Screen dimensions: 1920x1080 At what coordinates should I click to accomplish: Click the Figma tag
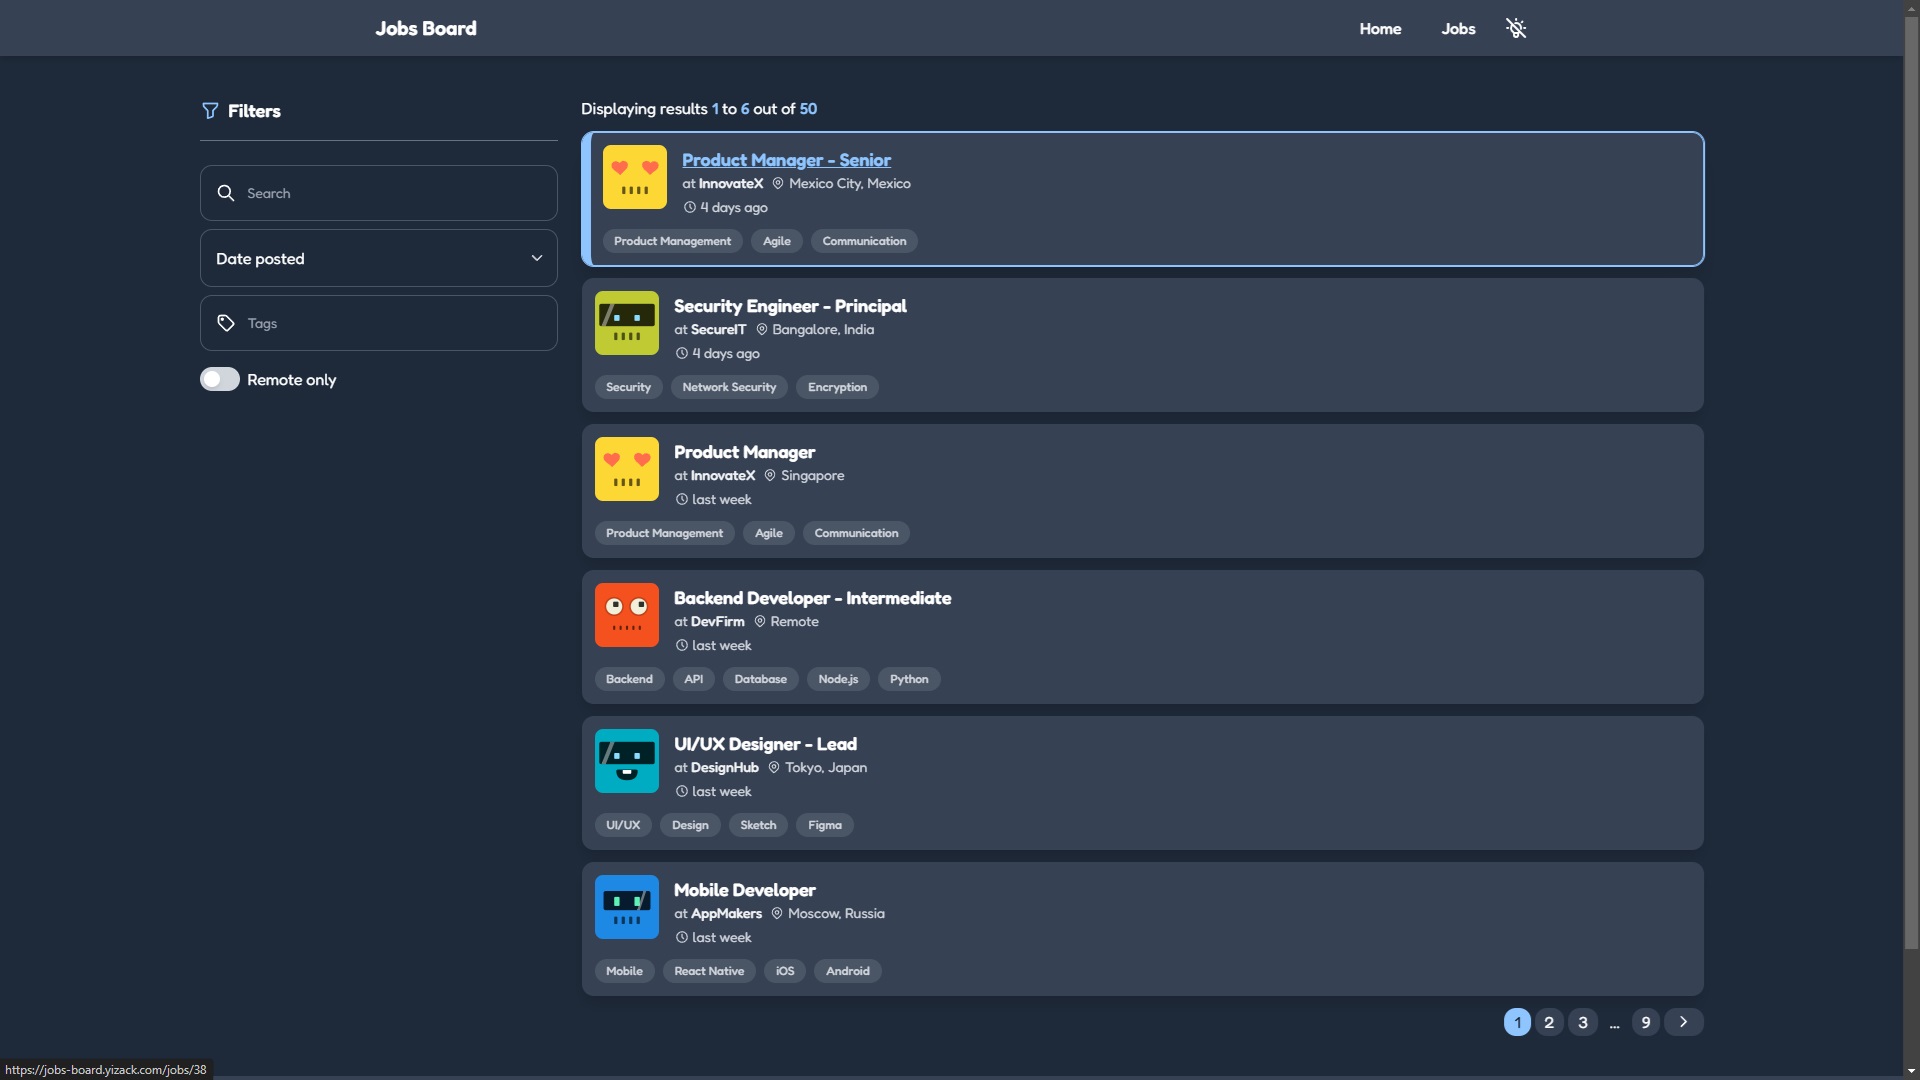[x=825, y=825]
